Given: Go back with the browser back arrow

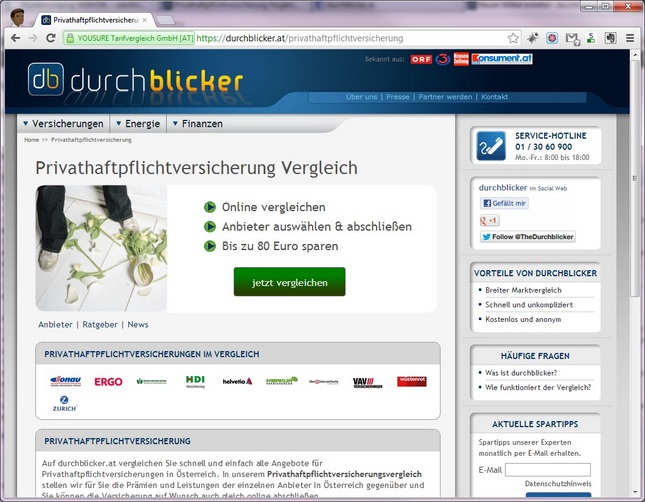Looking at the screenshot, I should pyautogui.click(x=15, y=38).
